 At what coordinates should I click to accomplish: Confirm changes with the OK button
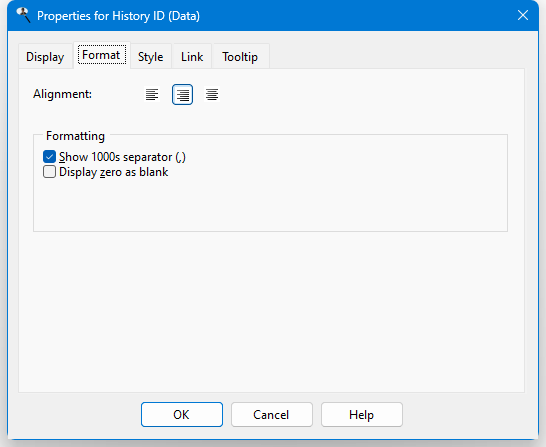182,414
